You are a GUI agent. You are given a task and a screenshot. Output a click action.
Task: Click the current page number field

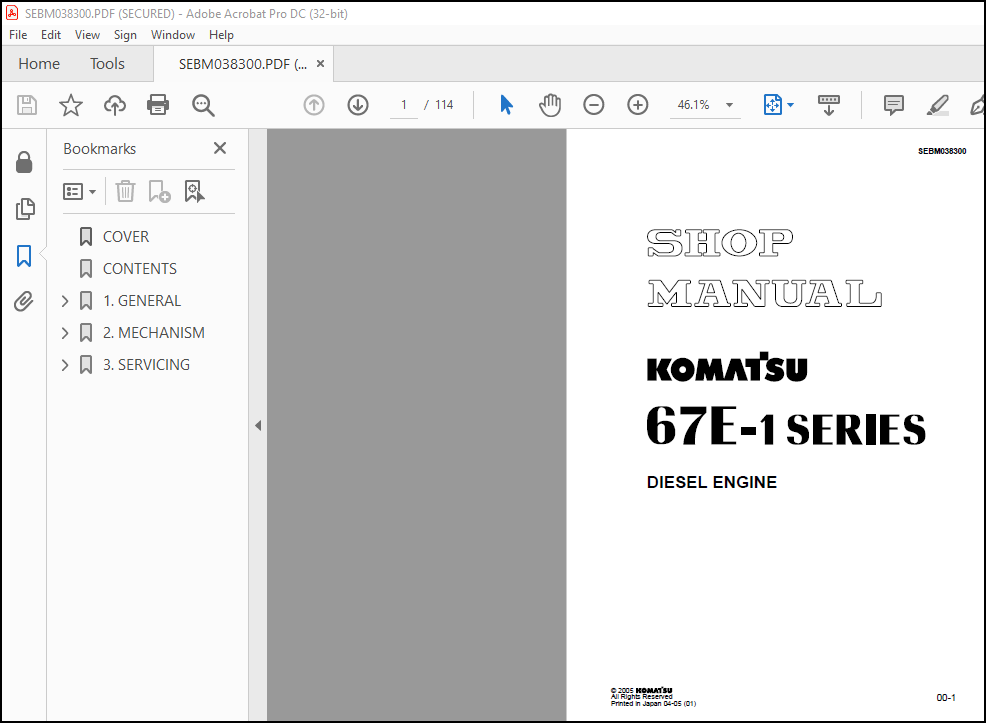tap(404, 105)
